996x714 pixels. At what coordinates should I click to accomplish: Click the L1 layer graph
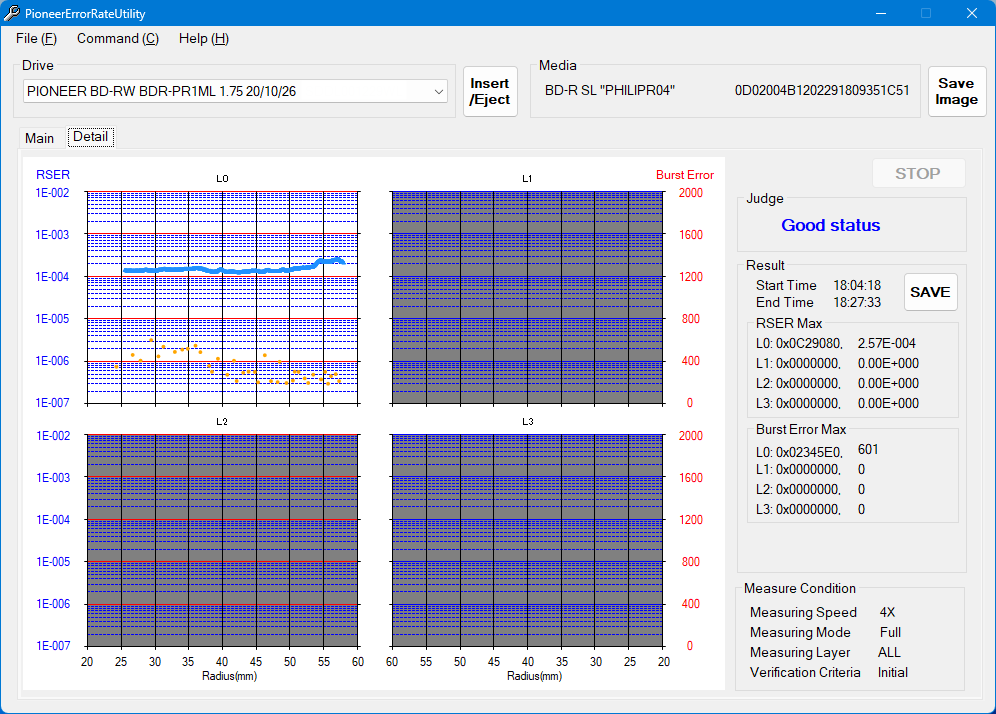pos(526,297)
